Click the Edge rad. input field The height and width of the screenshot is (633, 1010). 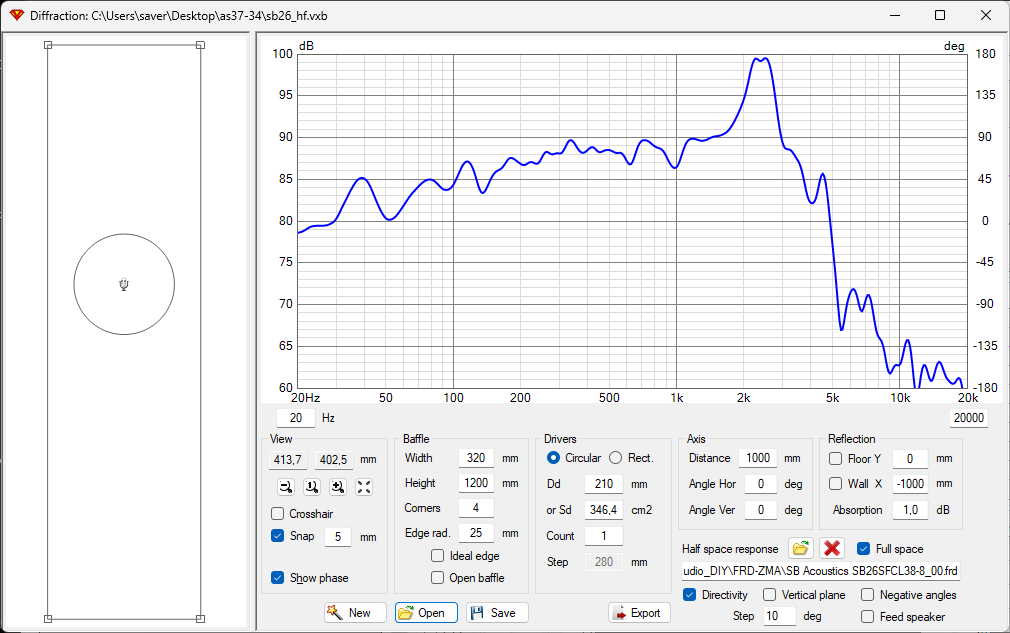click(x=476, y=533)
